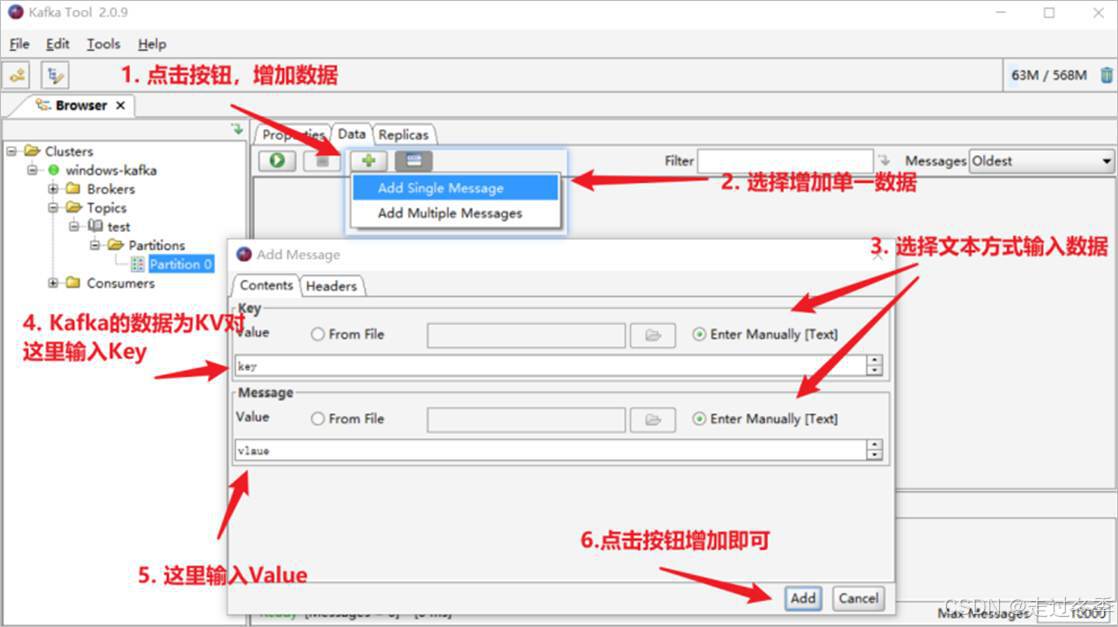
Task: Expand the Consumers tree node
Action: point(53,282)
